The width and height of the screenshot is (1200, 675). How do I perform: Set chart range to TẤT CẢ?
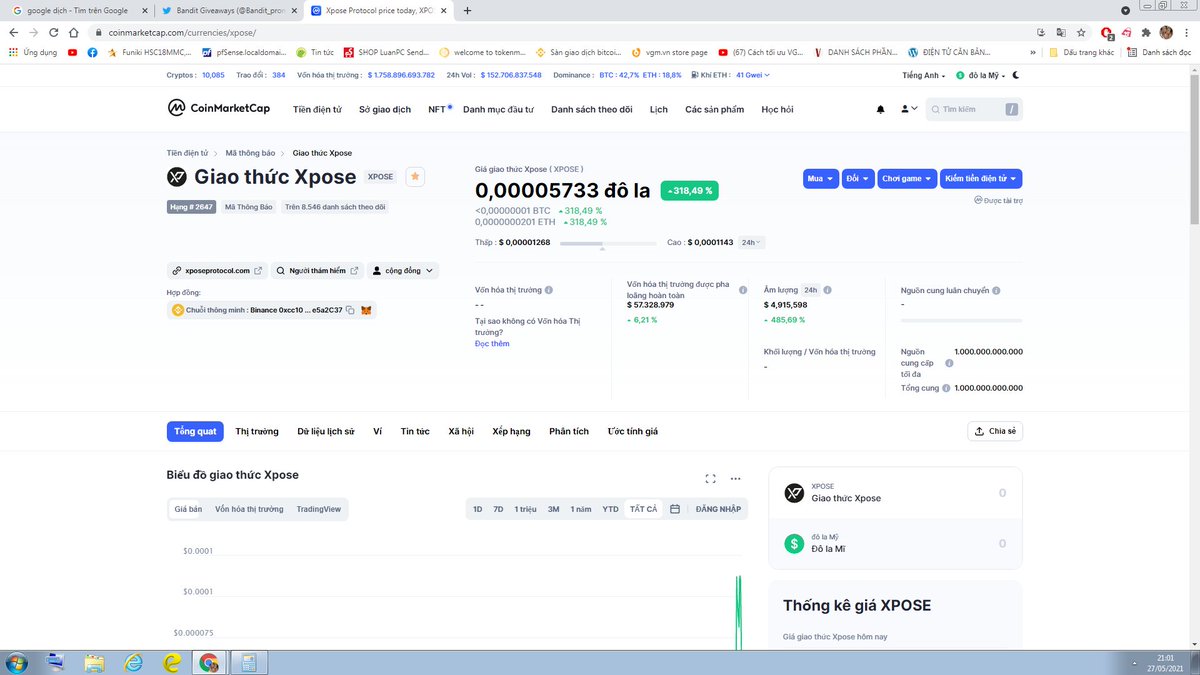(x=644, y=509)
